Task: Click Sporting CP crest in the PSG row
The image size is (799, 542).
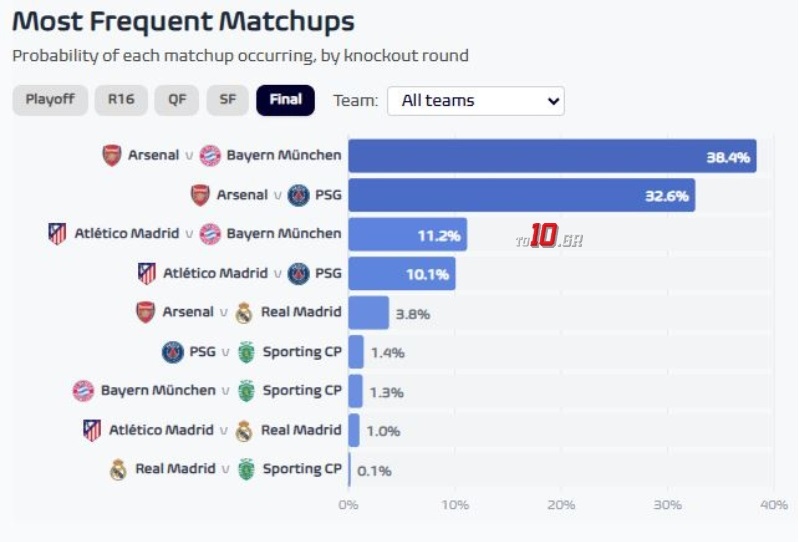Action: pos(246,352)
